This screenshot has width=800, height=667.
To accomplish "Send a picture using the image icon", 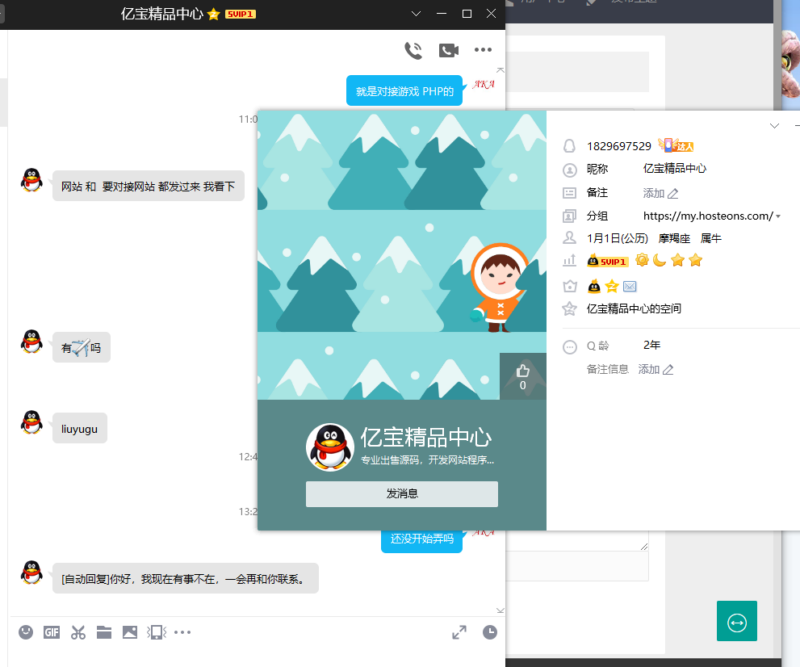I will point(130,632).
